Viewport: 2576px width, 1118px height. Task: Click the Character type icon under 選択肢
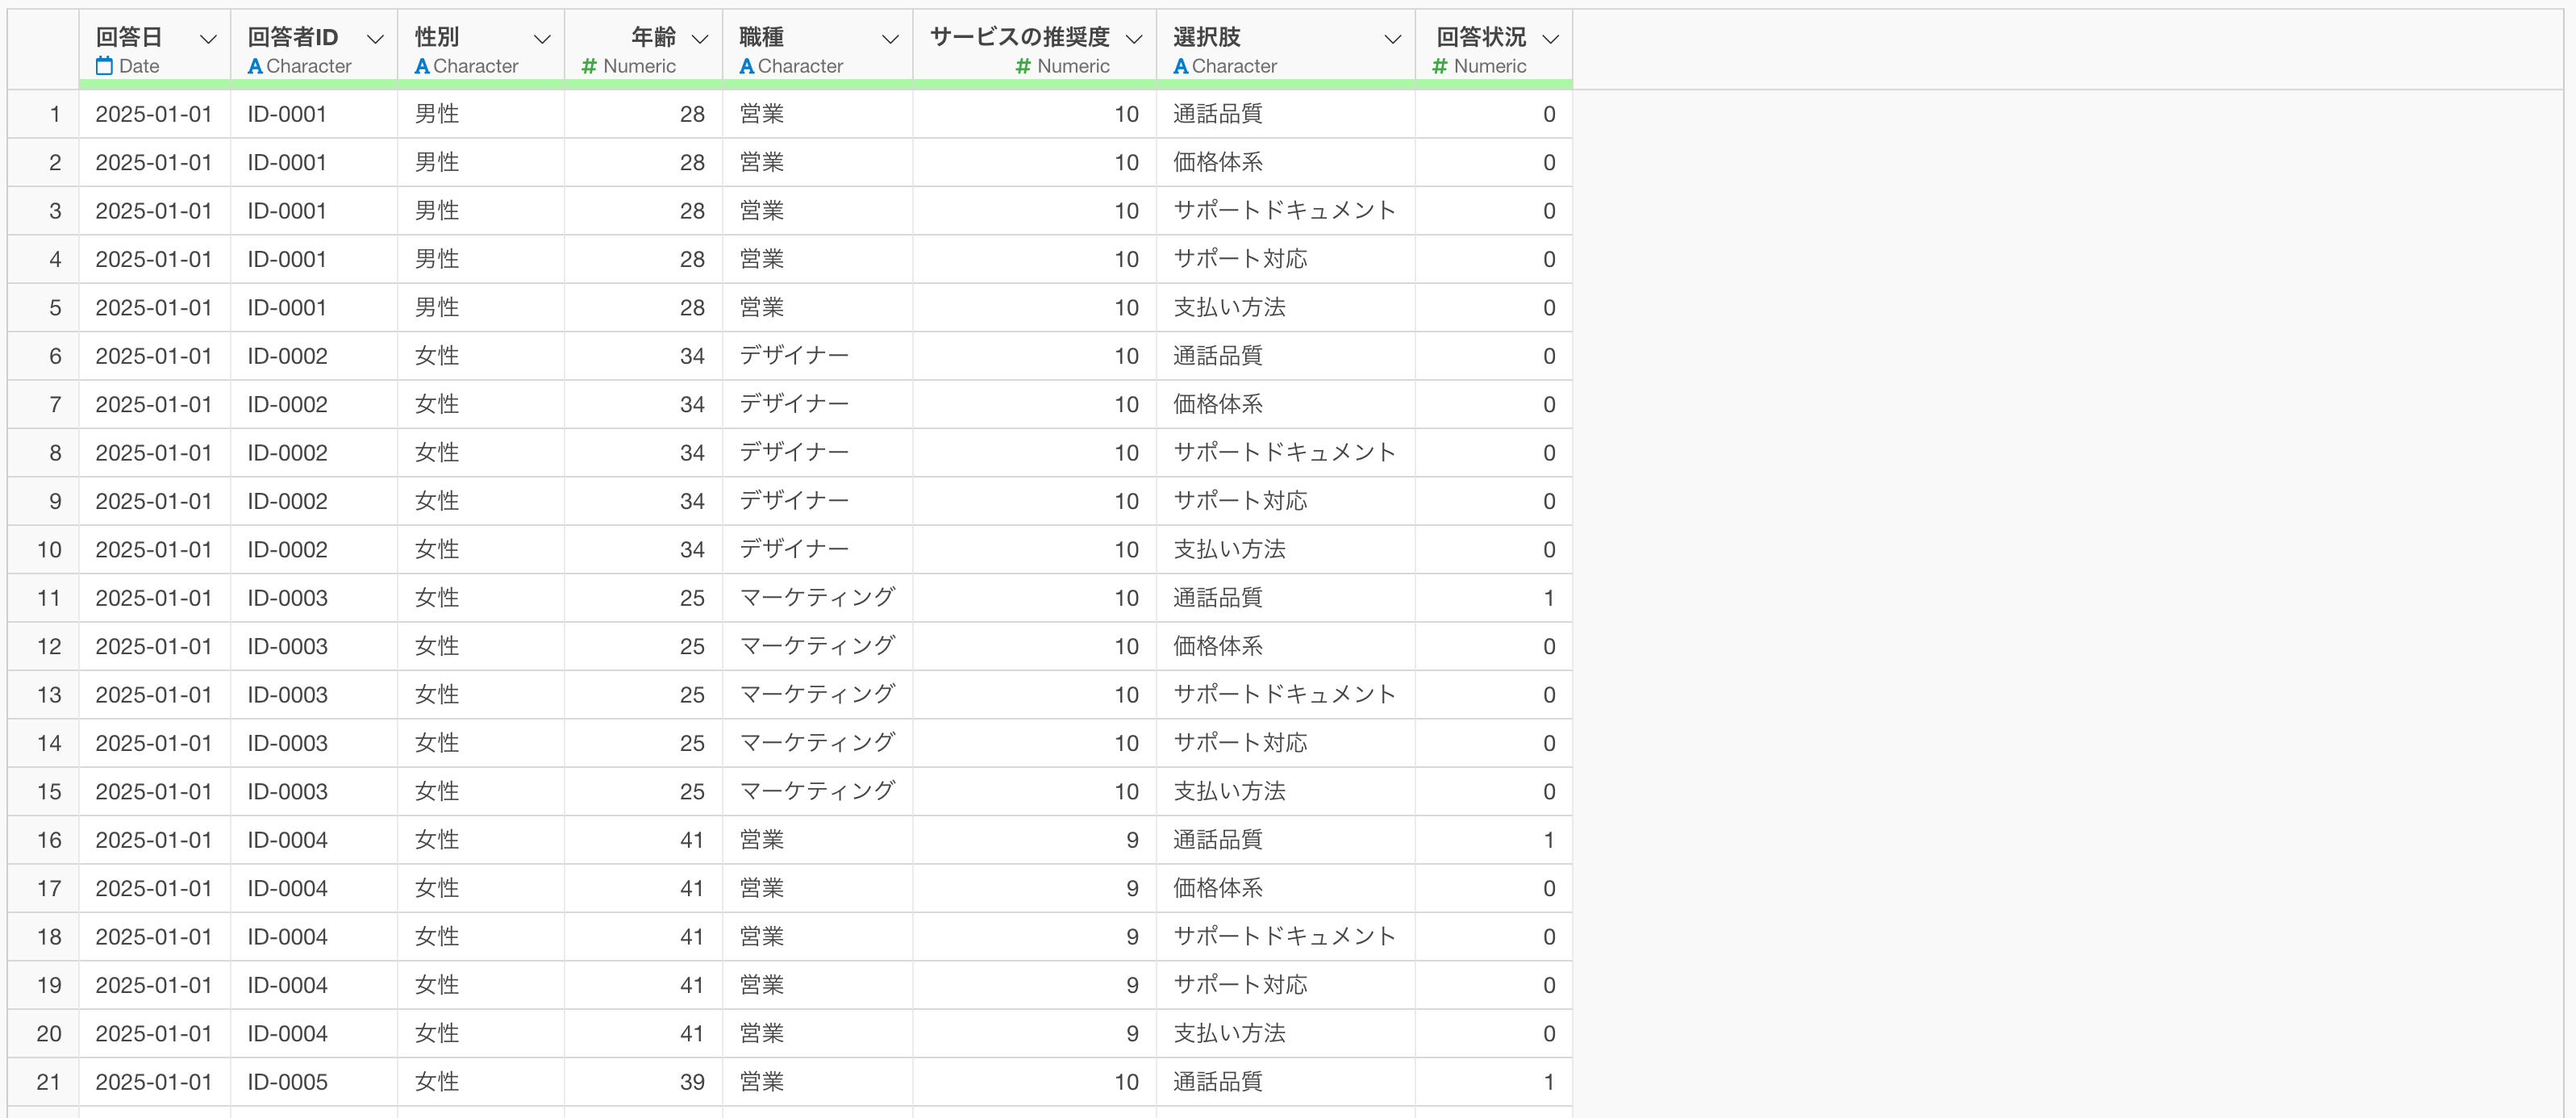[x=1180, y=66]
